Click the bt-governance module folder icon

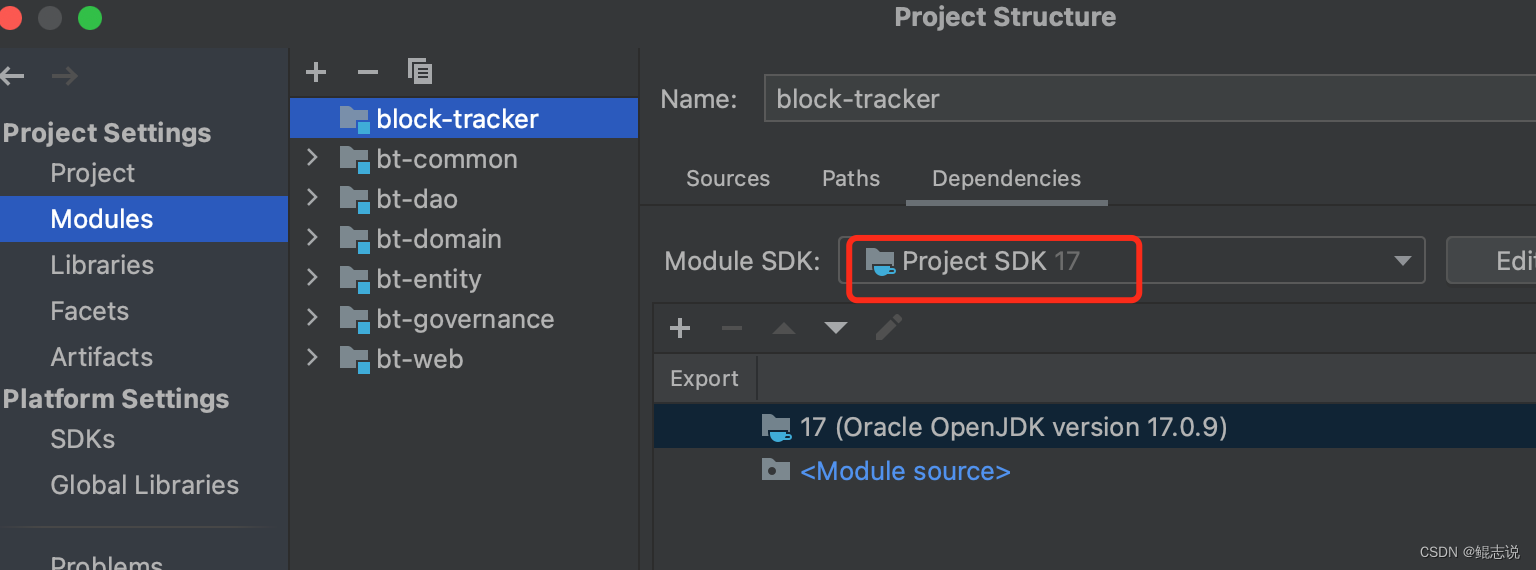click(x=354, y=319)
